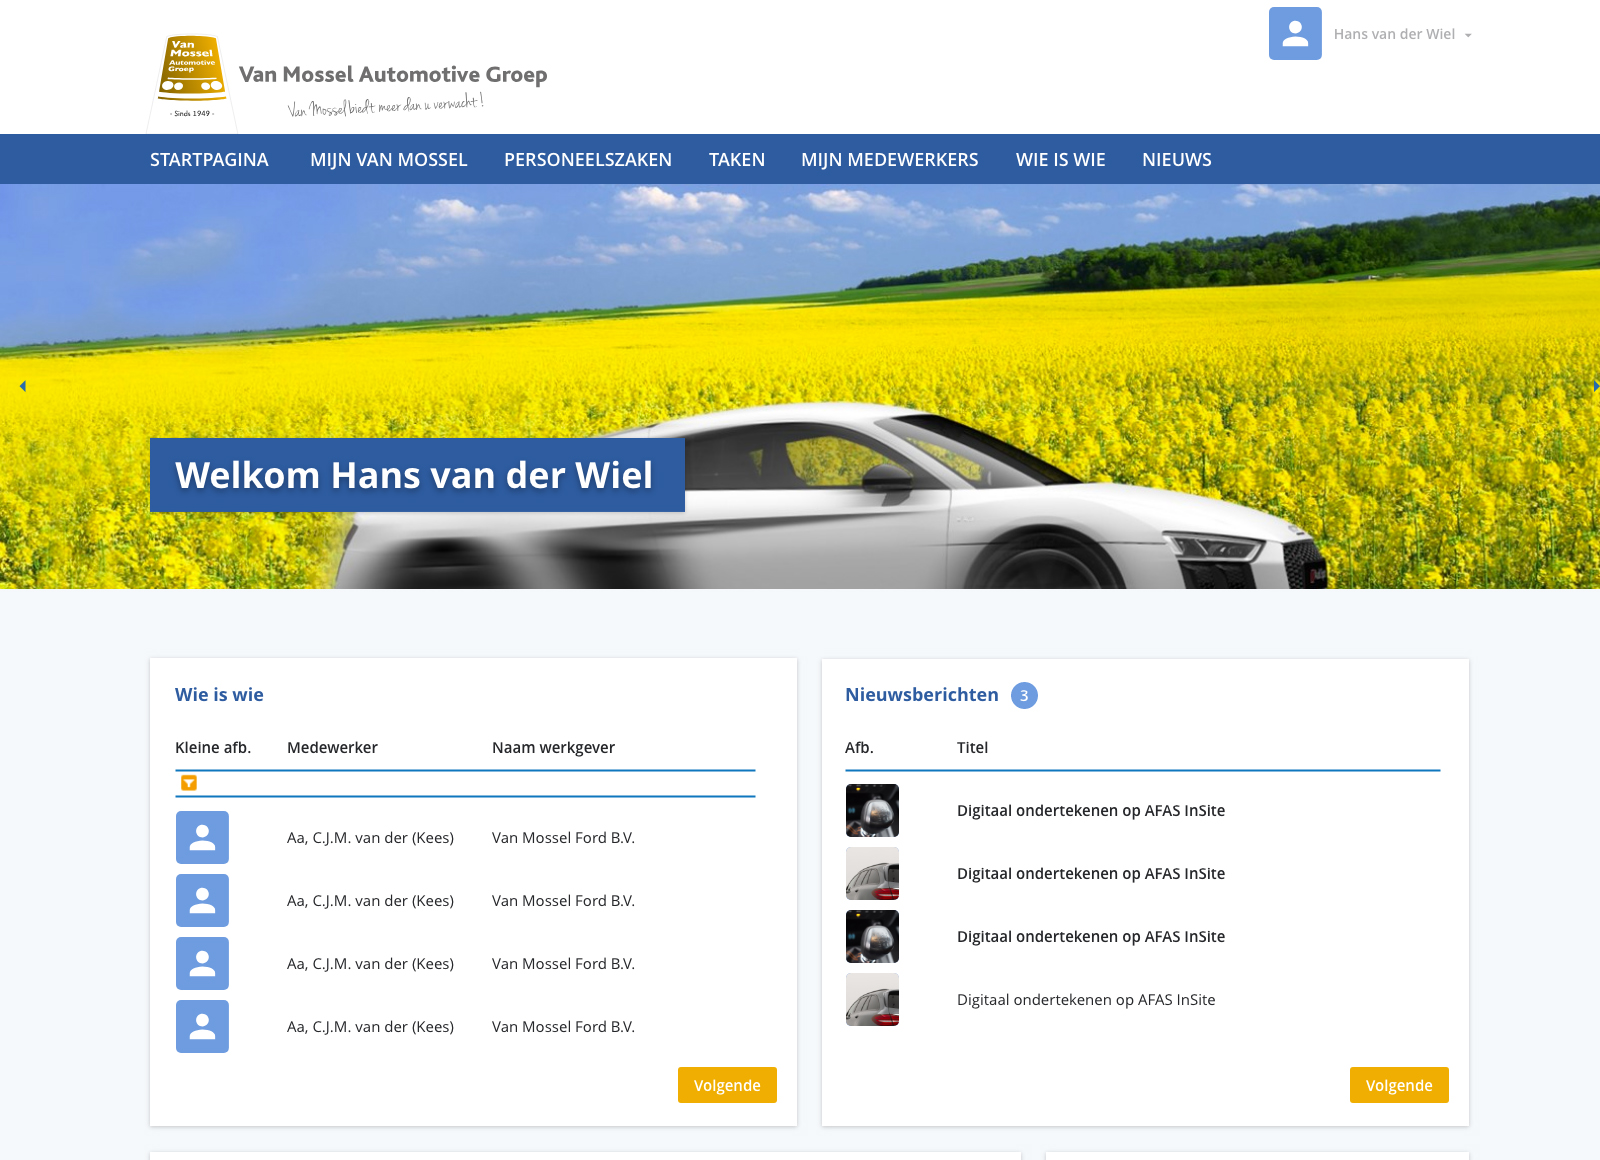
Task: Open fourth Aa, C.J.M. van der (Kees) row
Action: pyautogui.click(x=370, y=1027)
